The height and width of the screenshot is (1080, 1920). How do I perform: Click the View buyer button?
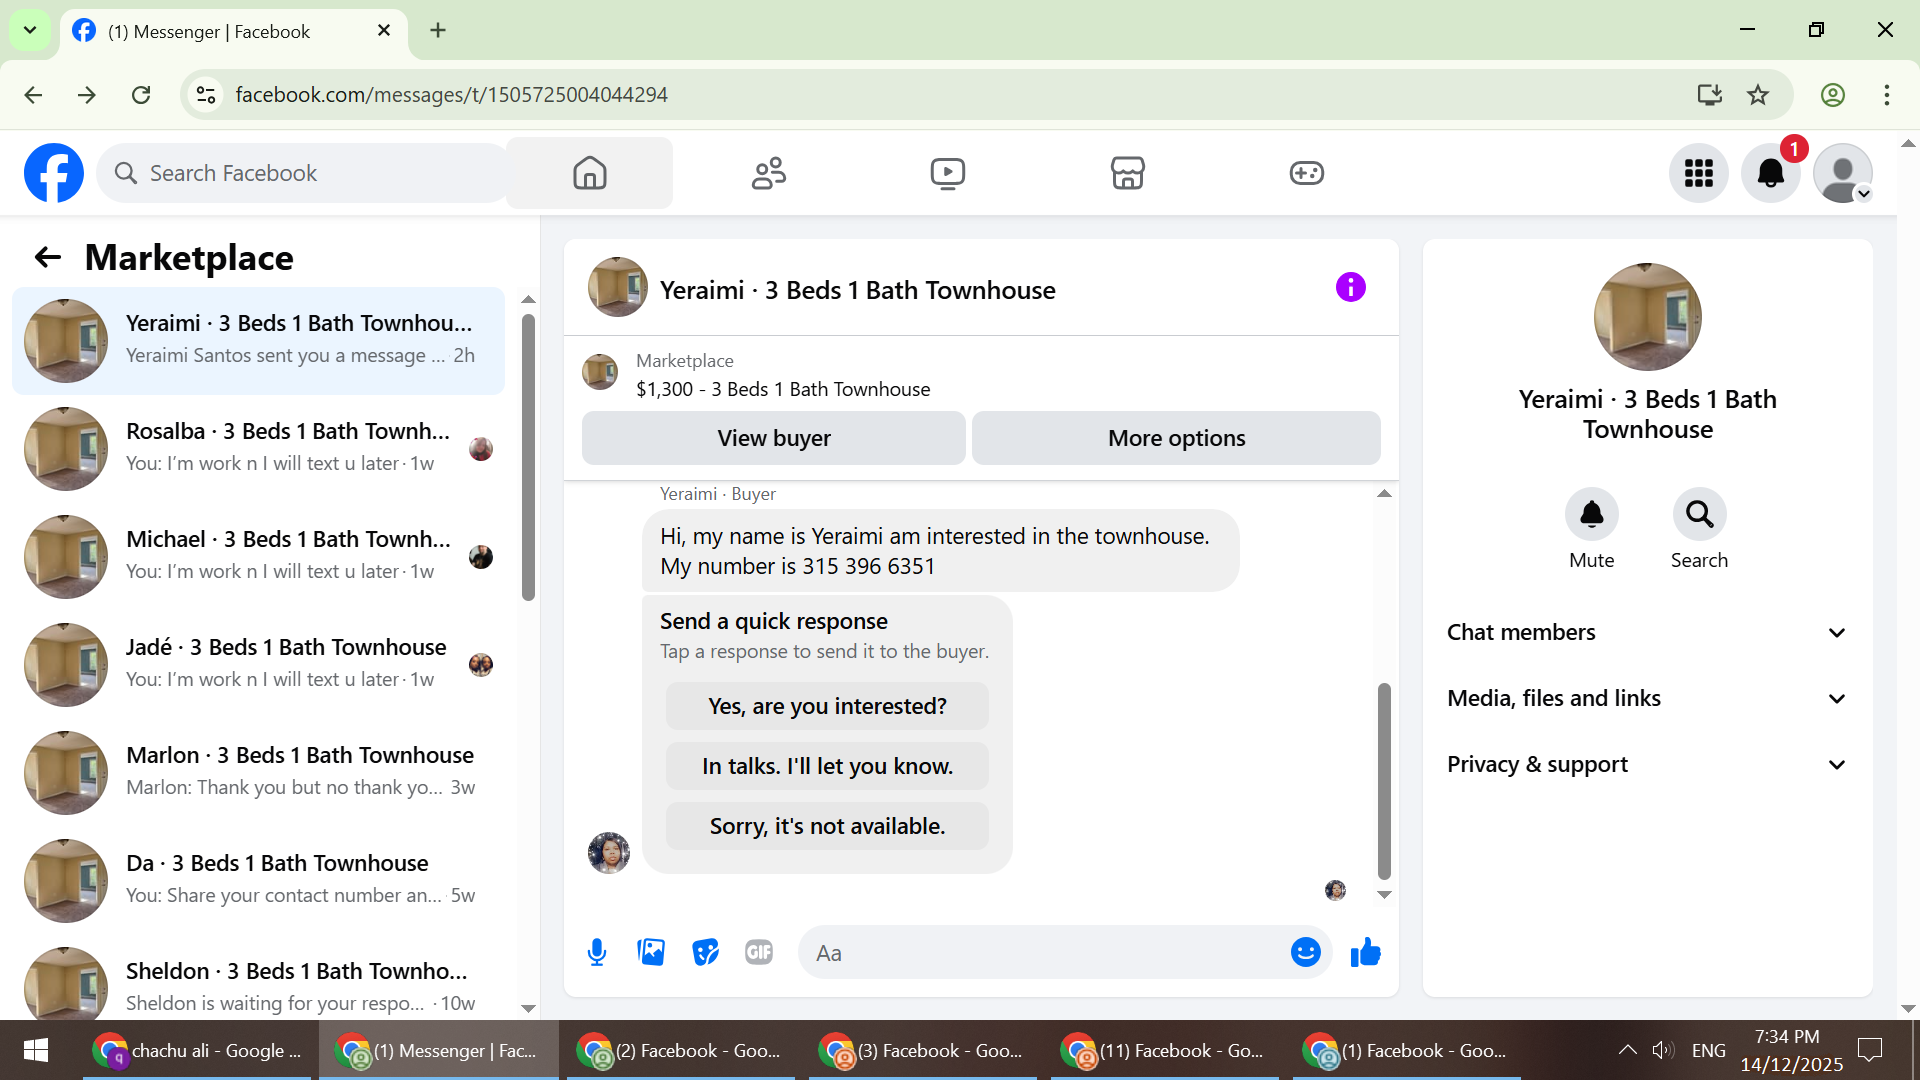tap(773, 438)
